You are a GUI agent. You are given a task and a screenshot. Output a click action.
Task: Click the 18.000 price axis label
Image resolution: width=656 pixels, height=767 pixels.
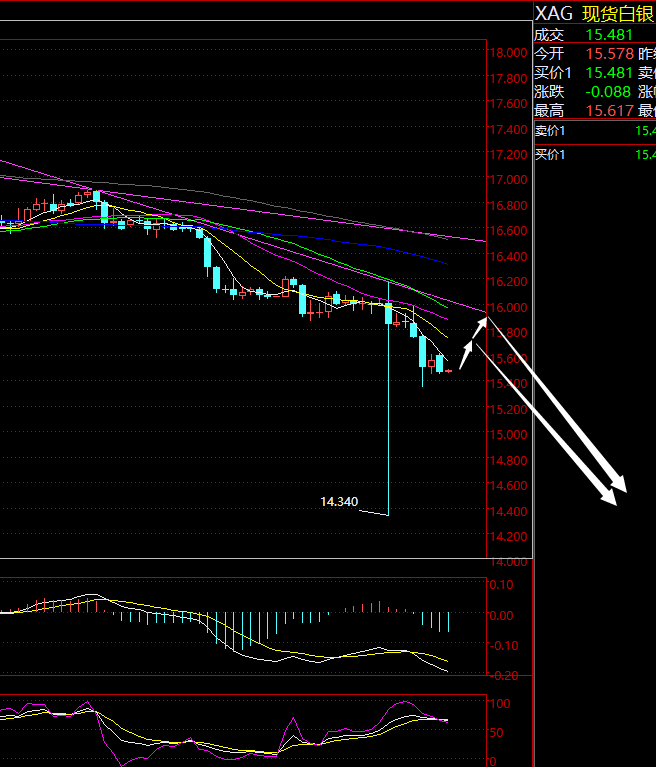508,53
